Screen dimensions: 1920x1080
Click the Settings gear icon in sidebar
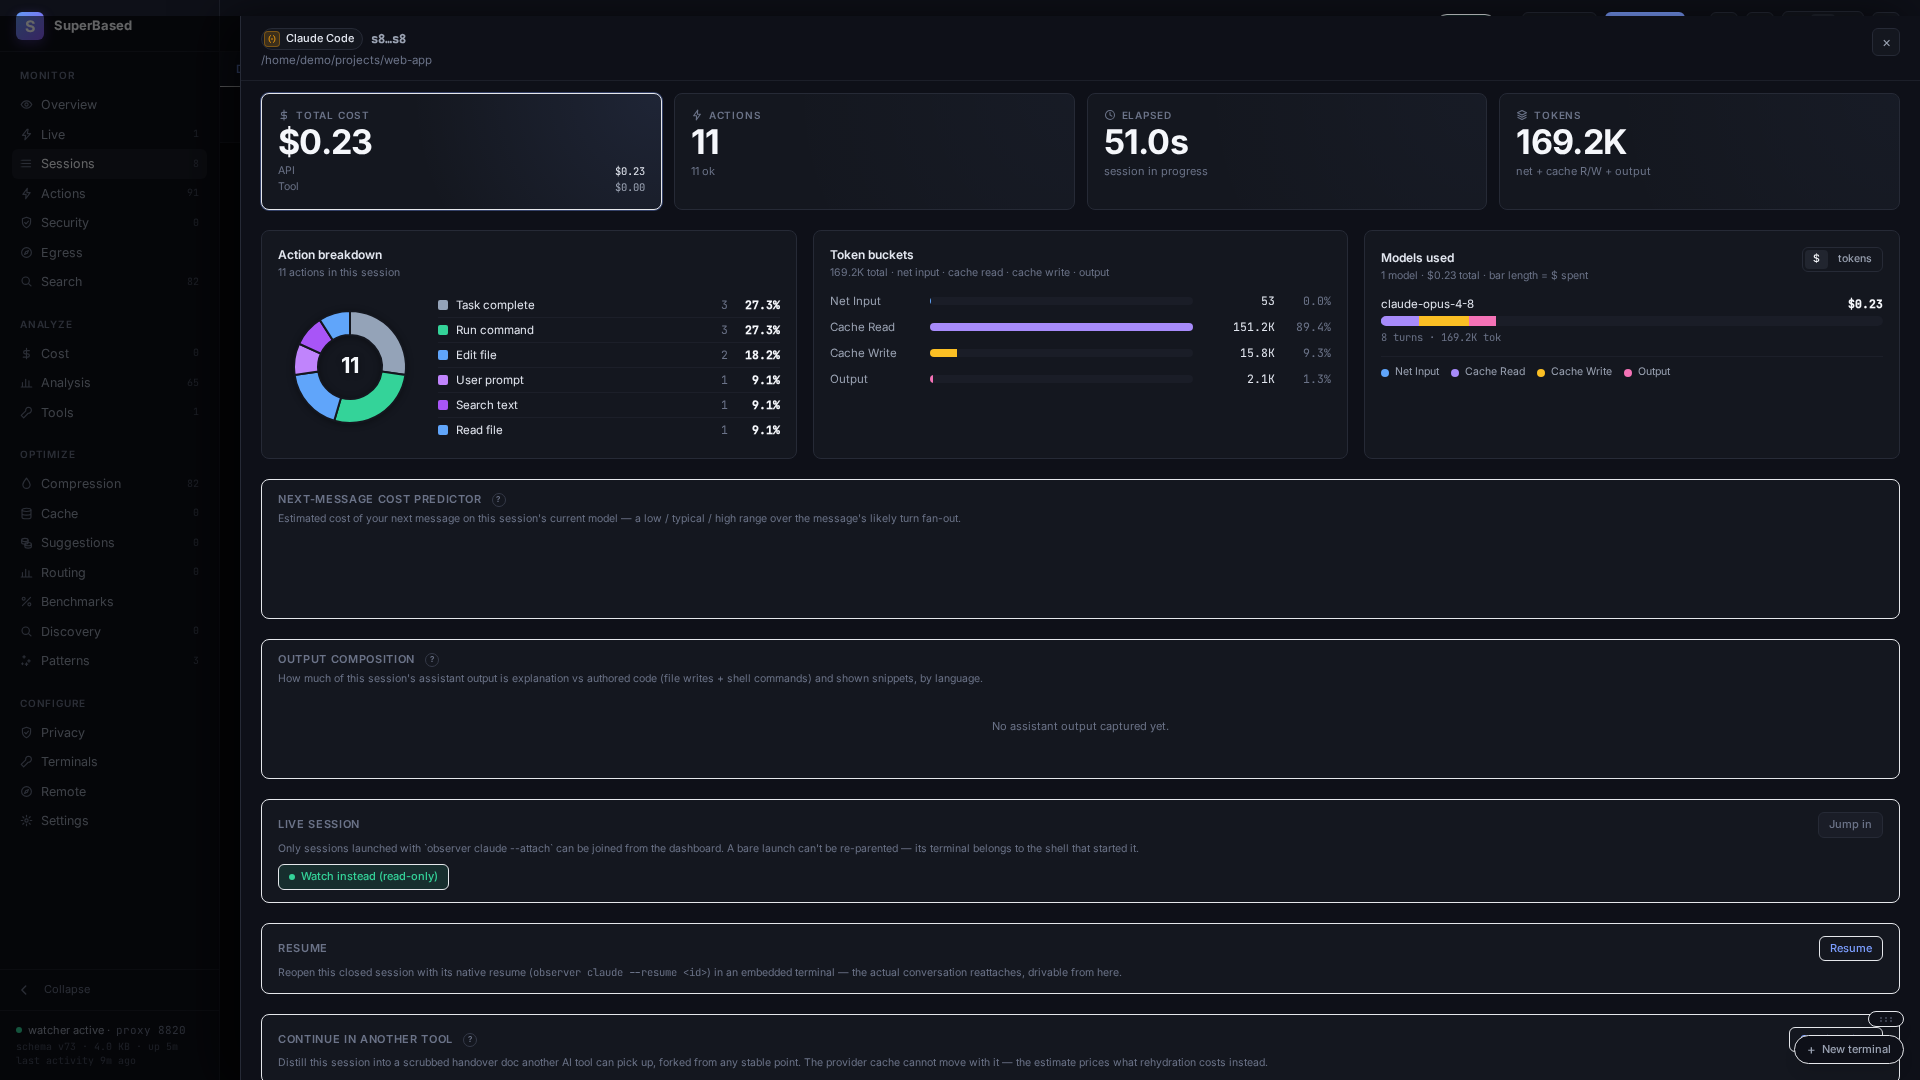pyautogui.click(x=27, y=821)
